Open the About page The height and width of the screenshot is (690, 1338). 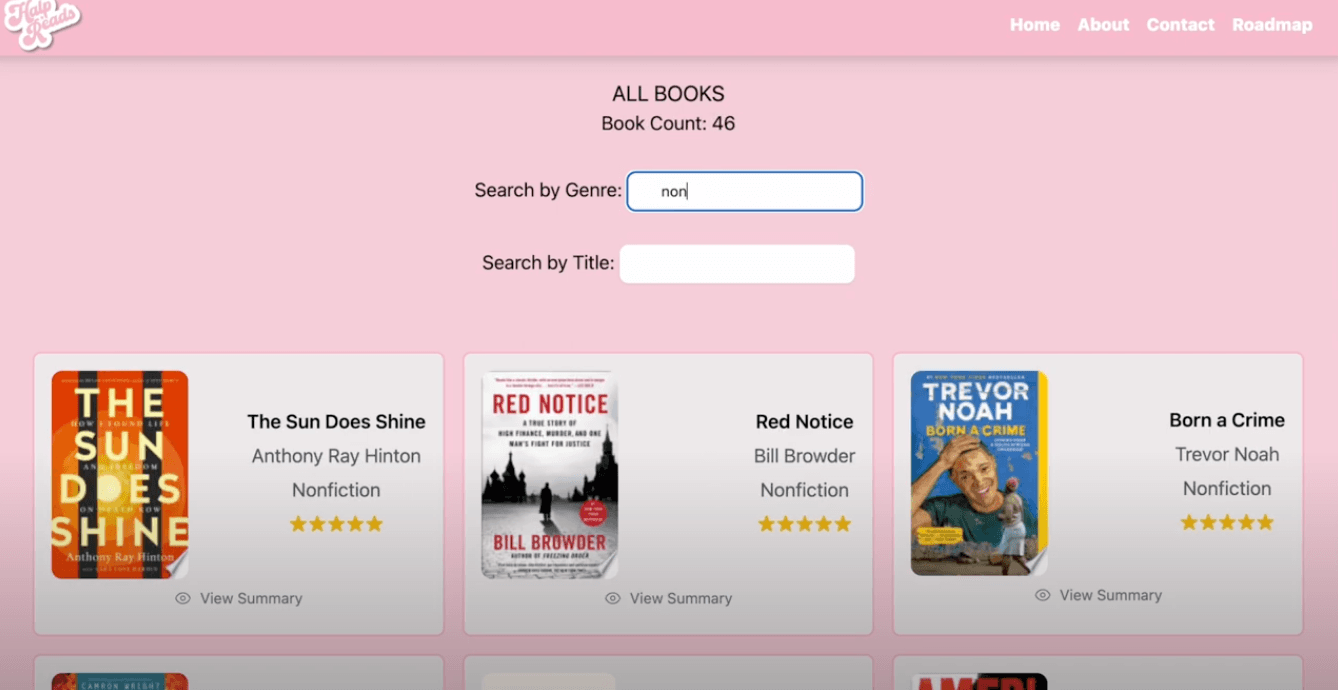point(1103,25)
